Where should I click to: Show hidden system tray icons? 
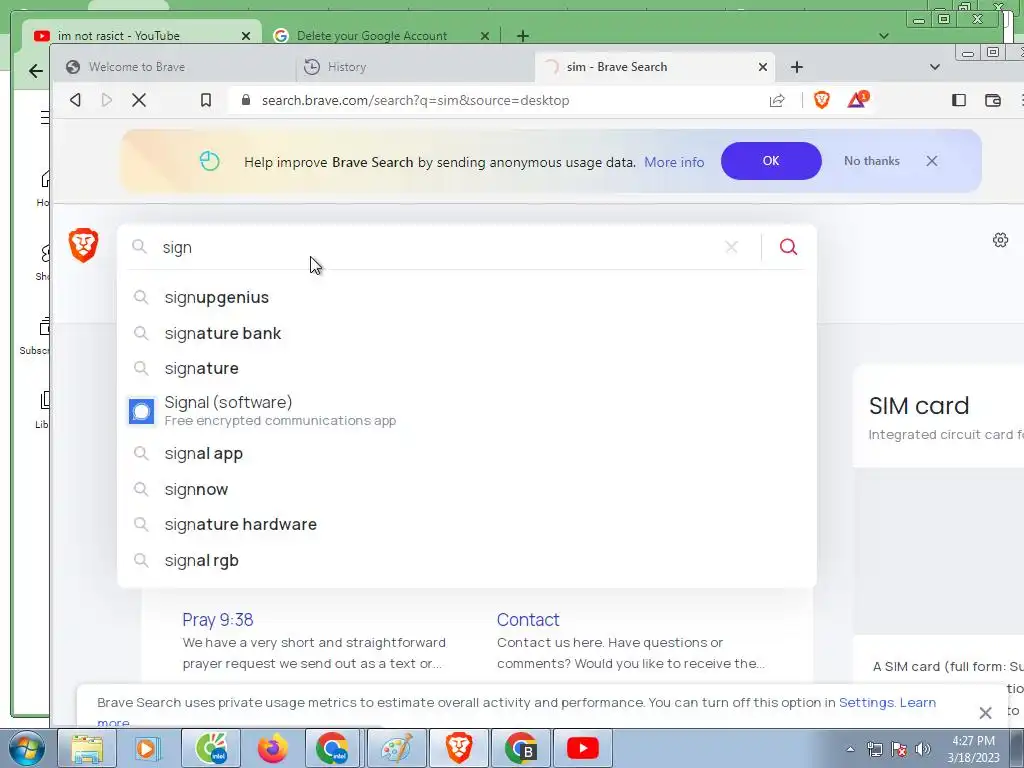click(850, 749)
